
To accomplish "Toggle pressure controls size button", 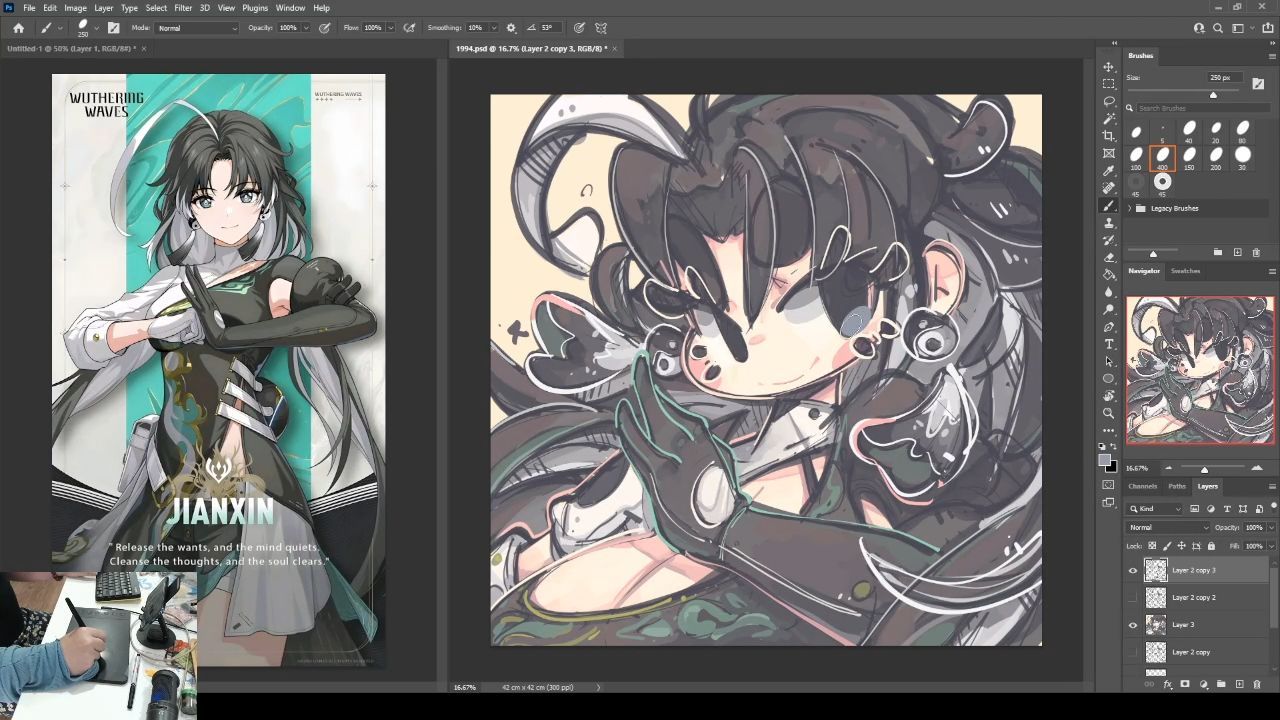I will [580, 28].
